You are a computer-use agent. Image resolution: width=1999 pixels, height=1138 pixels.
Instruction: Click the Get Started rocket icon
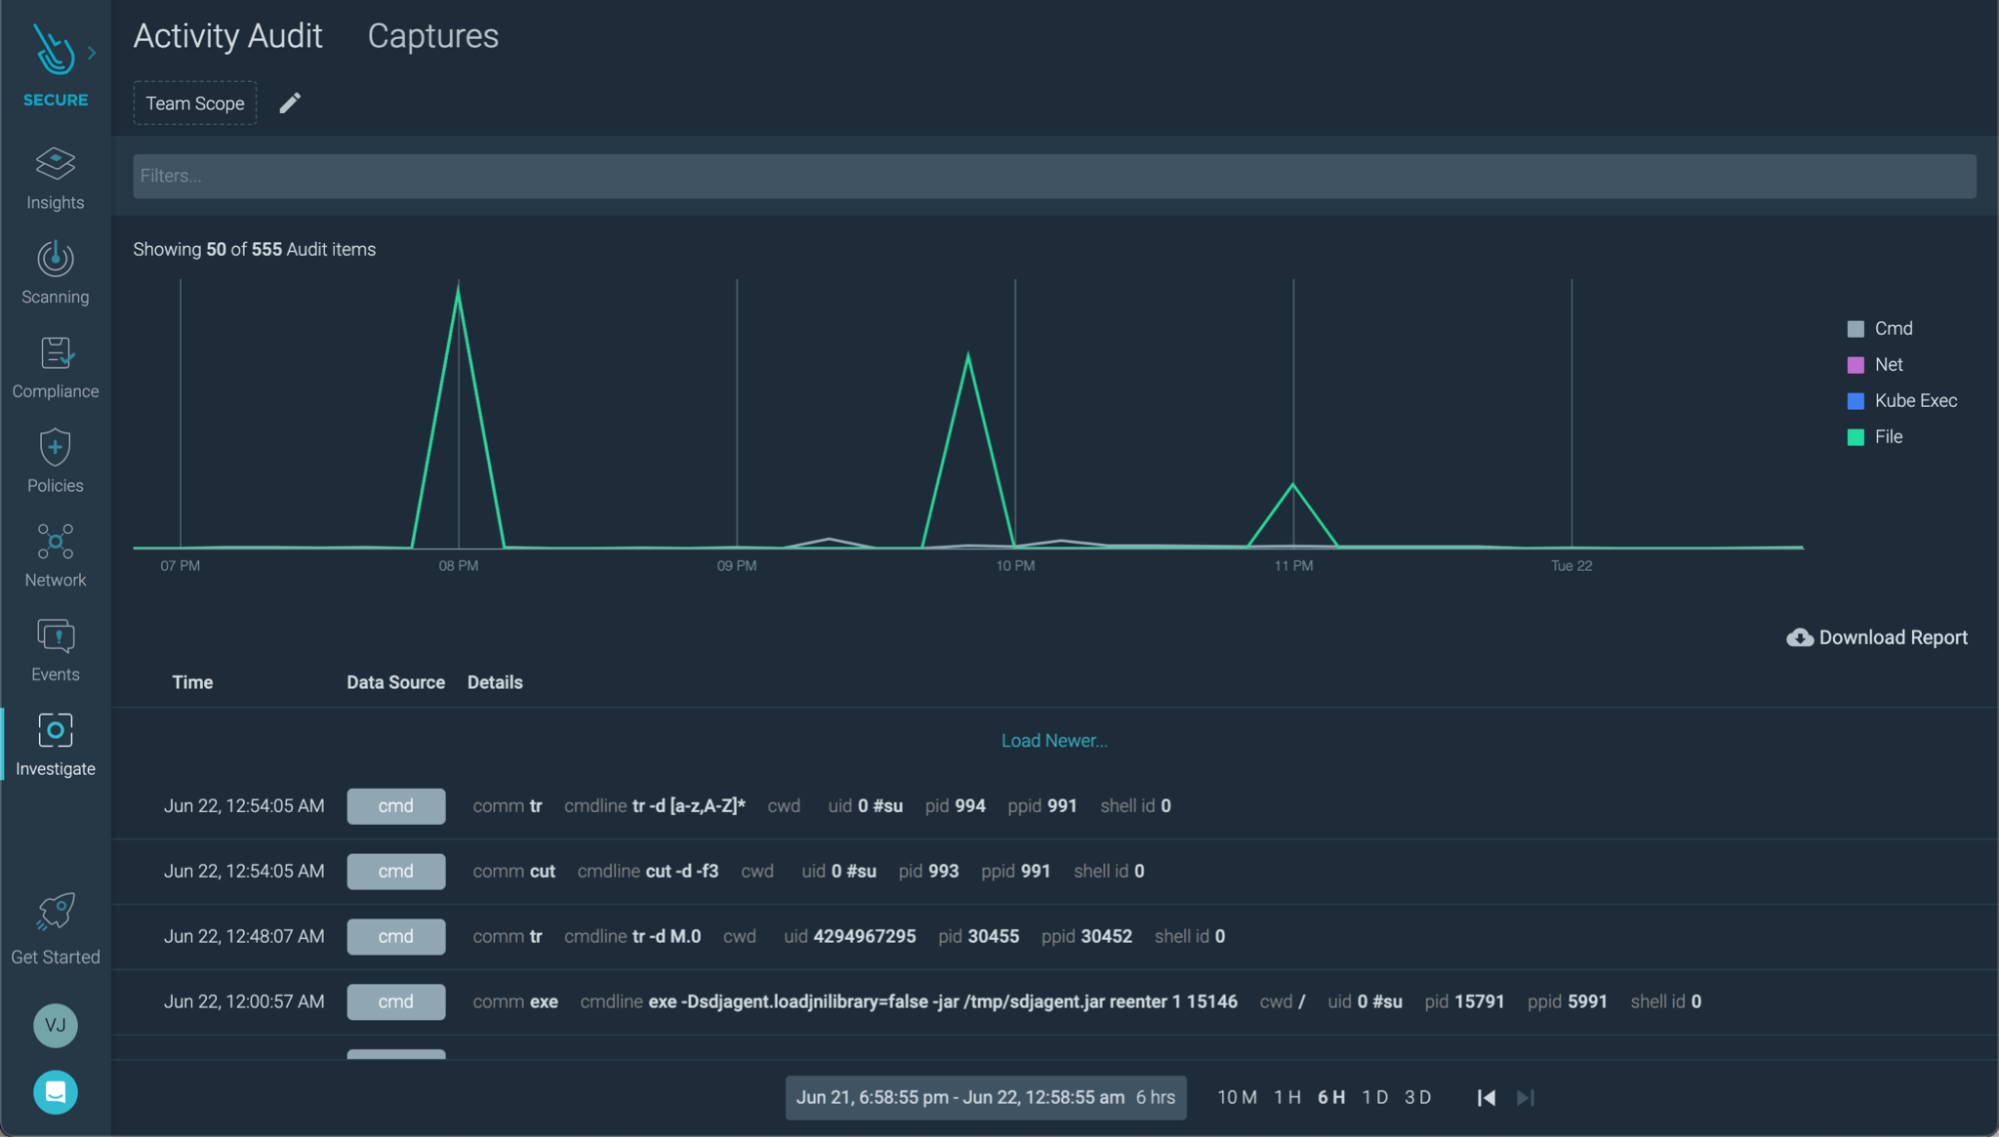point(55,912)
